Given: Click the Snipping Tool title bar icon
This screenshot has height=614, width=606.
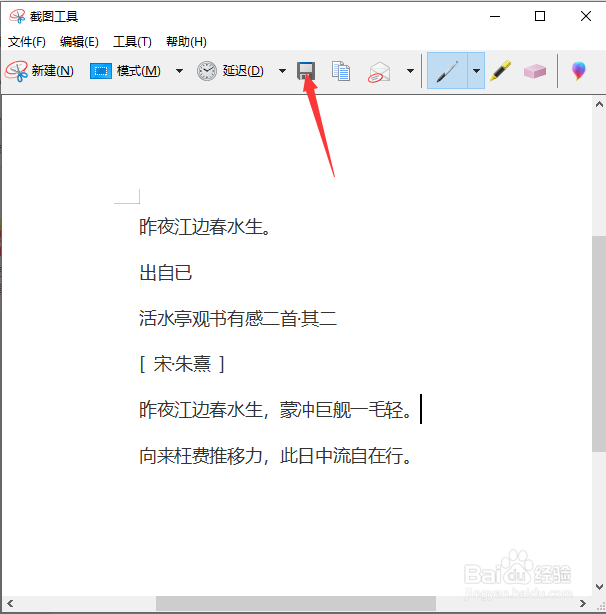Looking at the screenshot, I should (17, 16).
